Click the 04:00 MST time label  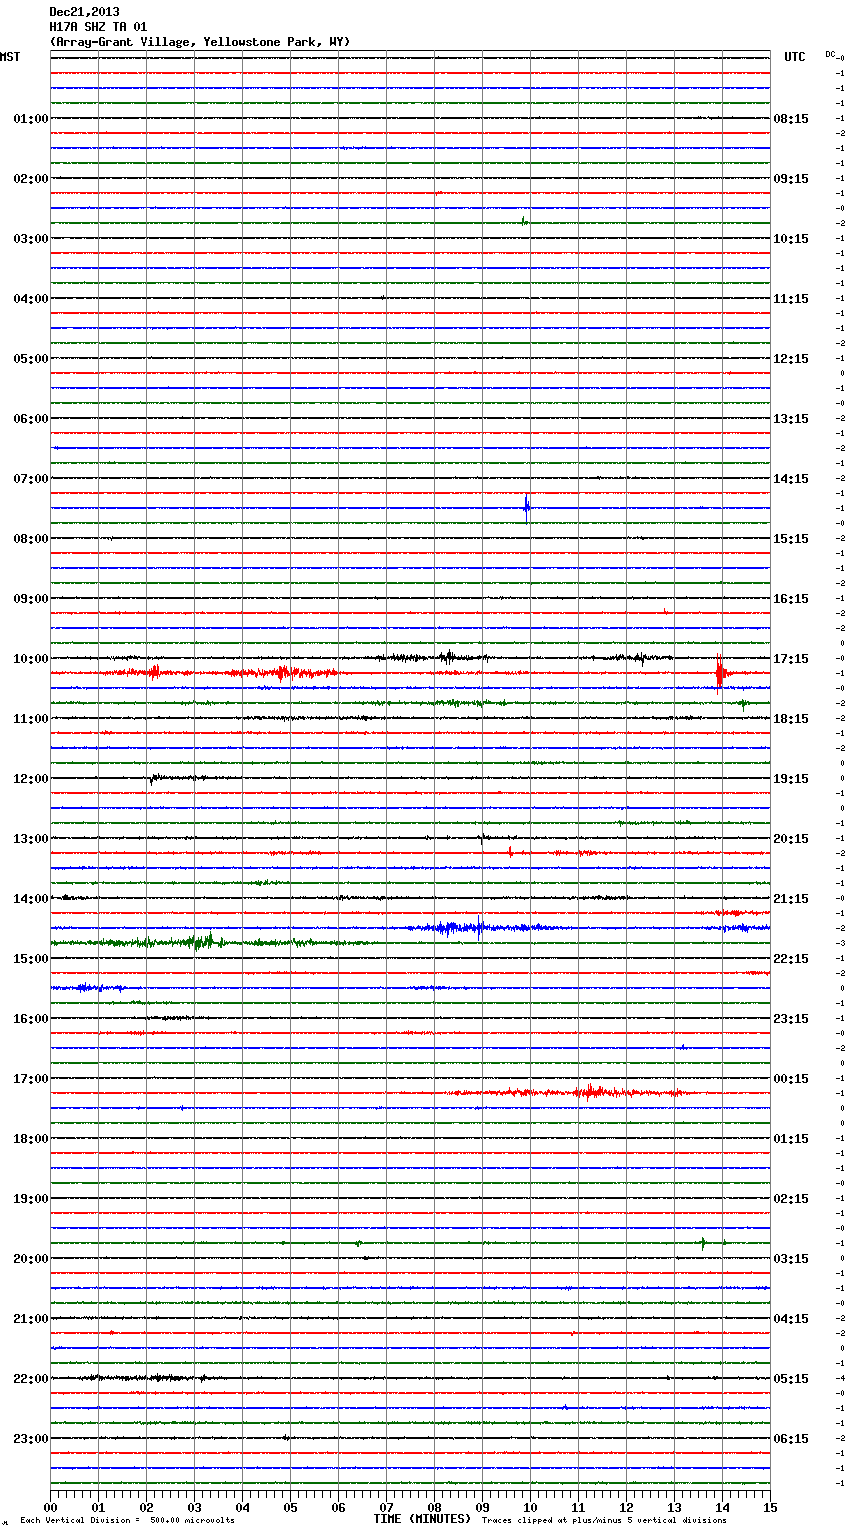click(31, 299)
